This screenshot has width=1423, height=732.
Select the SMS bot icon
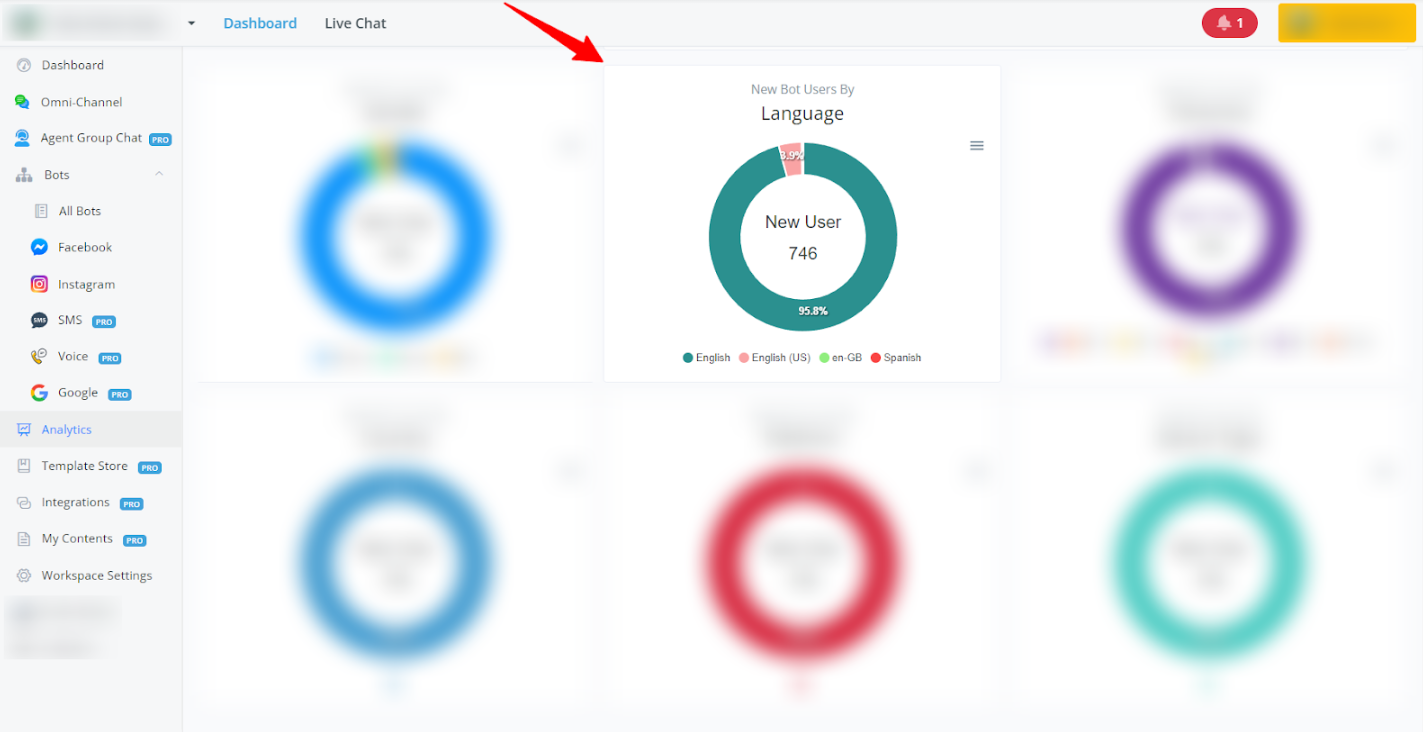point(39,321)
